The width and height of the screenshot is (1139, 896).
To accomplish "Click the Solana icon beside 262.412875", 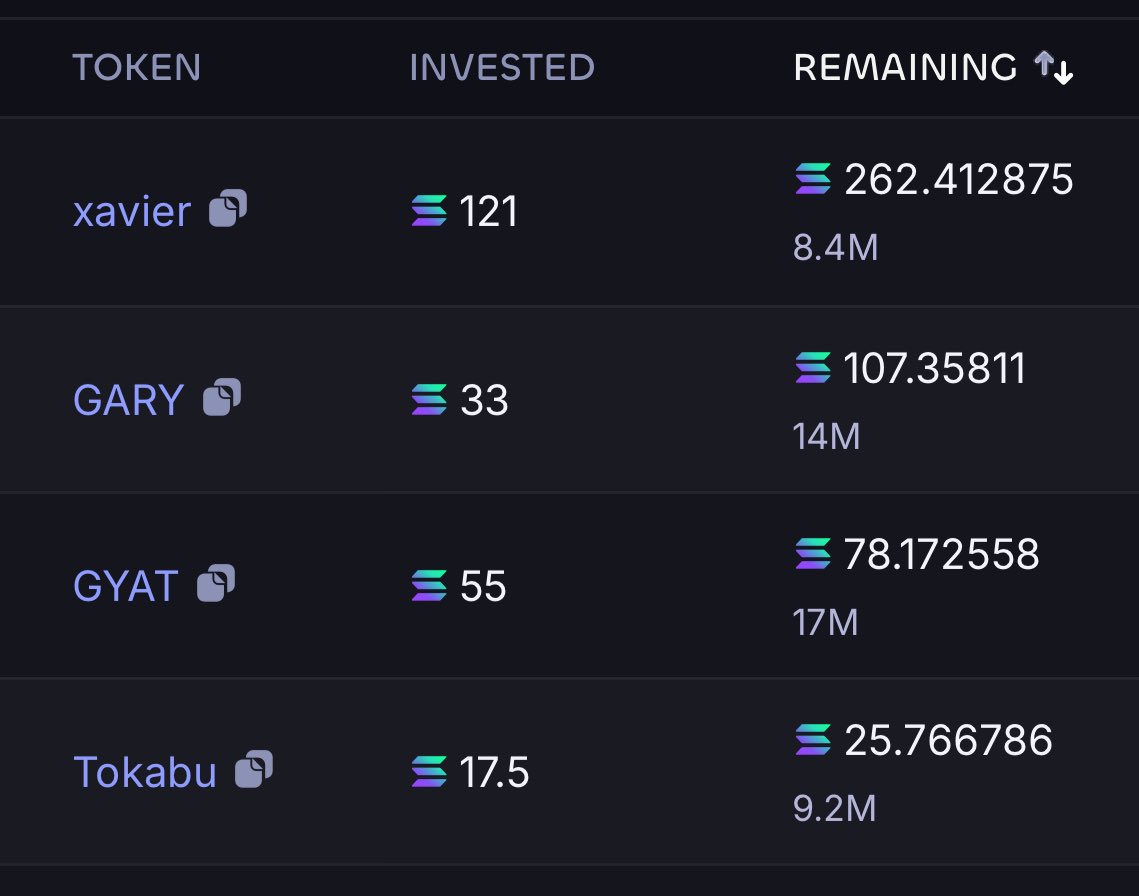I will [x=813, y=179].
